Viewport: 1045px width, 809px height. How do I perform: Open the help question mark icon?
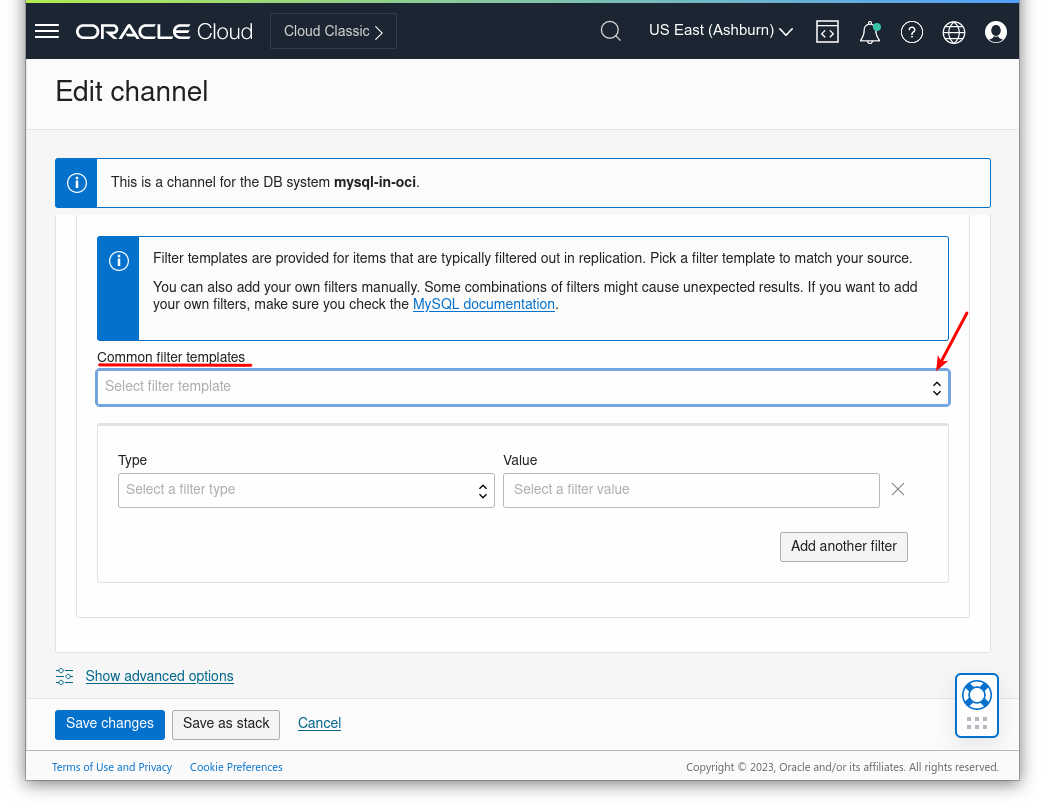[x=911, y=32]
